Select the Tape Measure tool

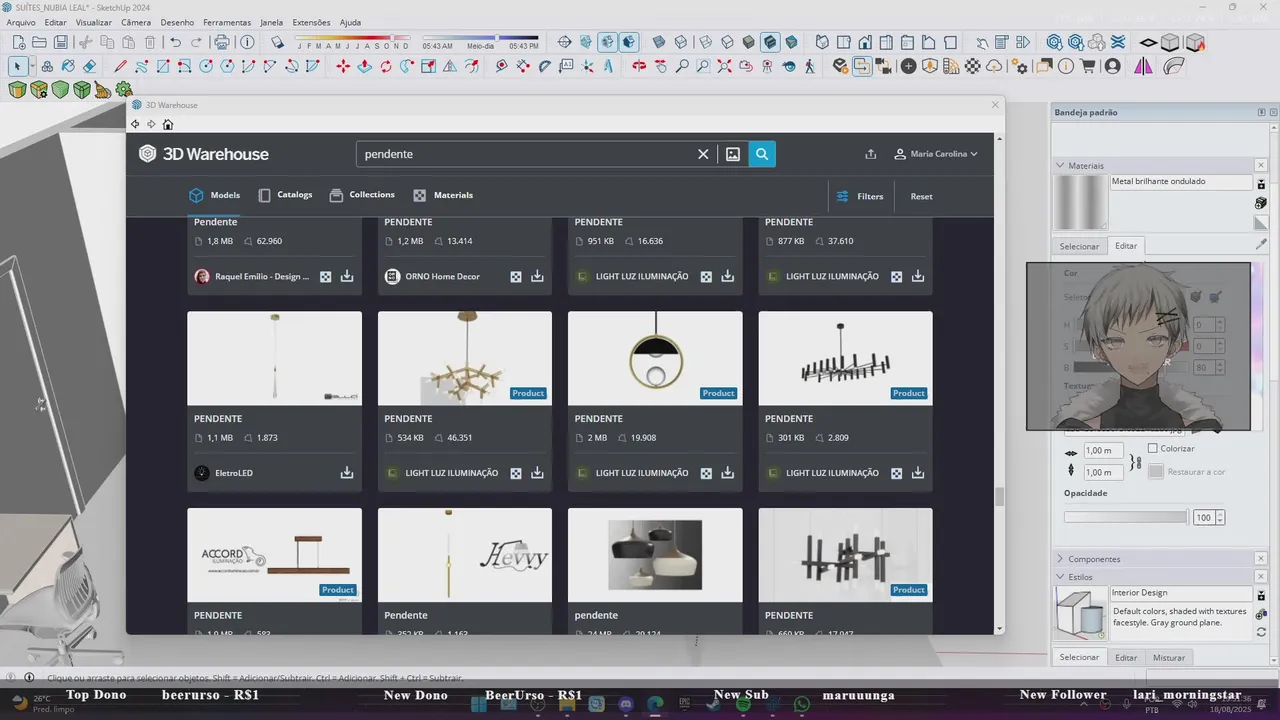point(502,66)
